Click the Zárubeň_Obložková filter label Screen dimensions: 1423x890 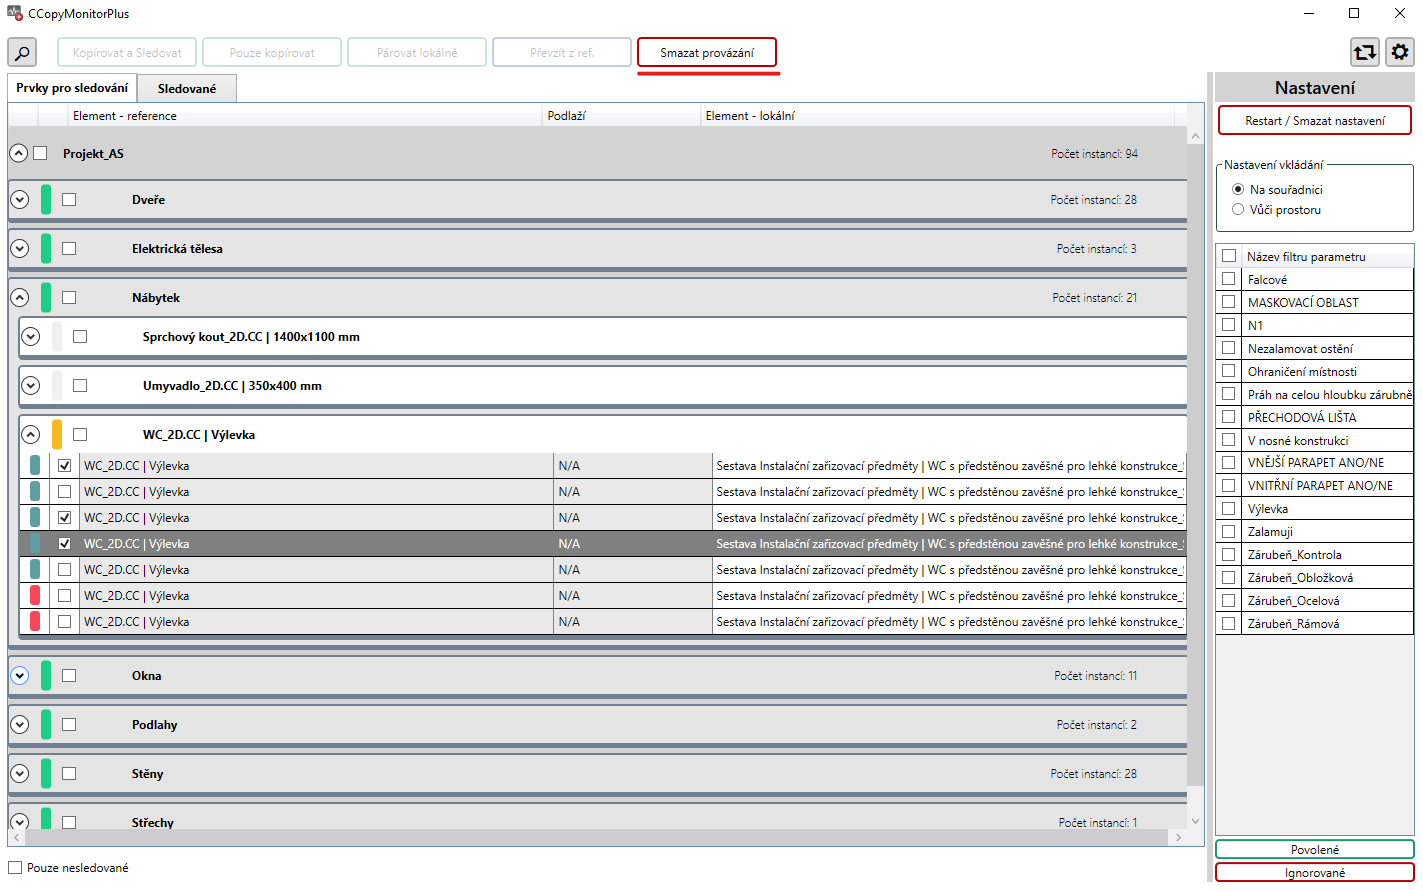pos(1300,578)
